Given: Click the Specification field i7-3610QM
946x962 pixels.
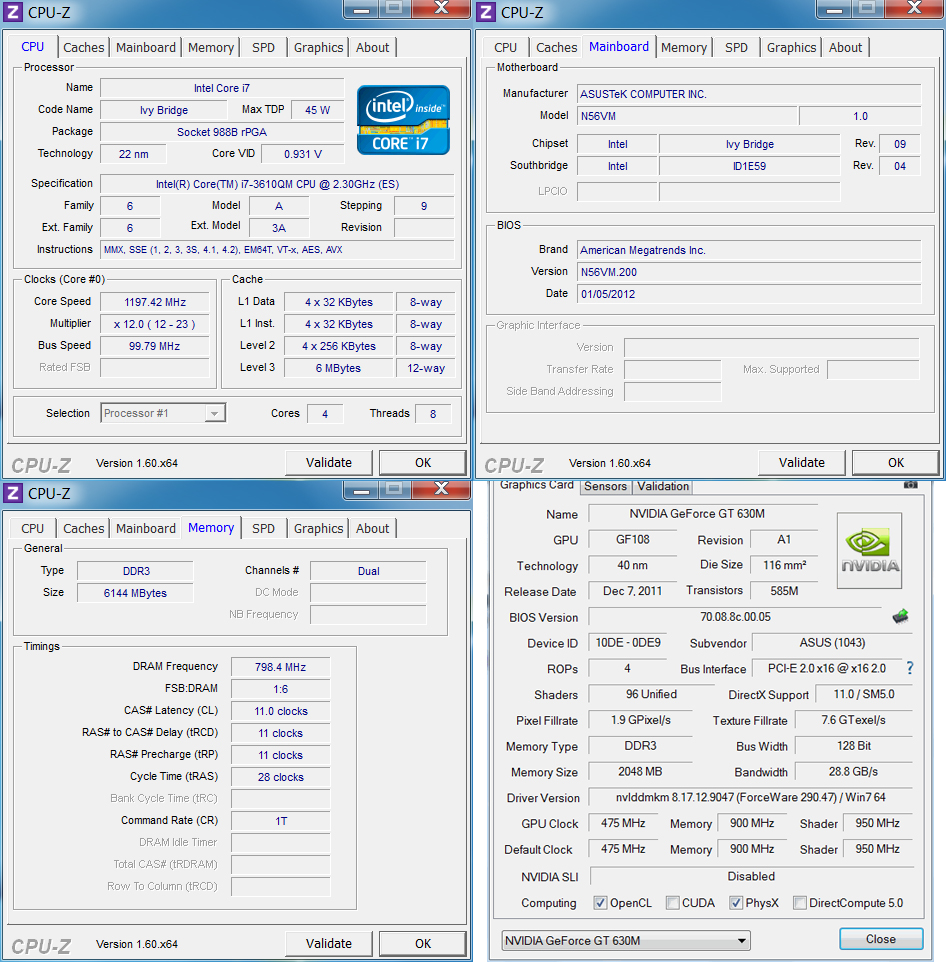Looking at the screenshot, I should pyautogui.click(x=277, y=184).
